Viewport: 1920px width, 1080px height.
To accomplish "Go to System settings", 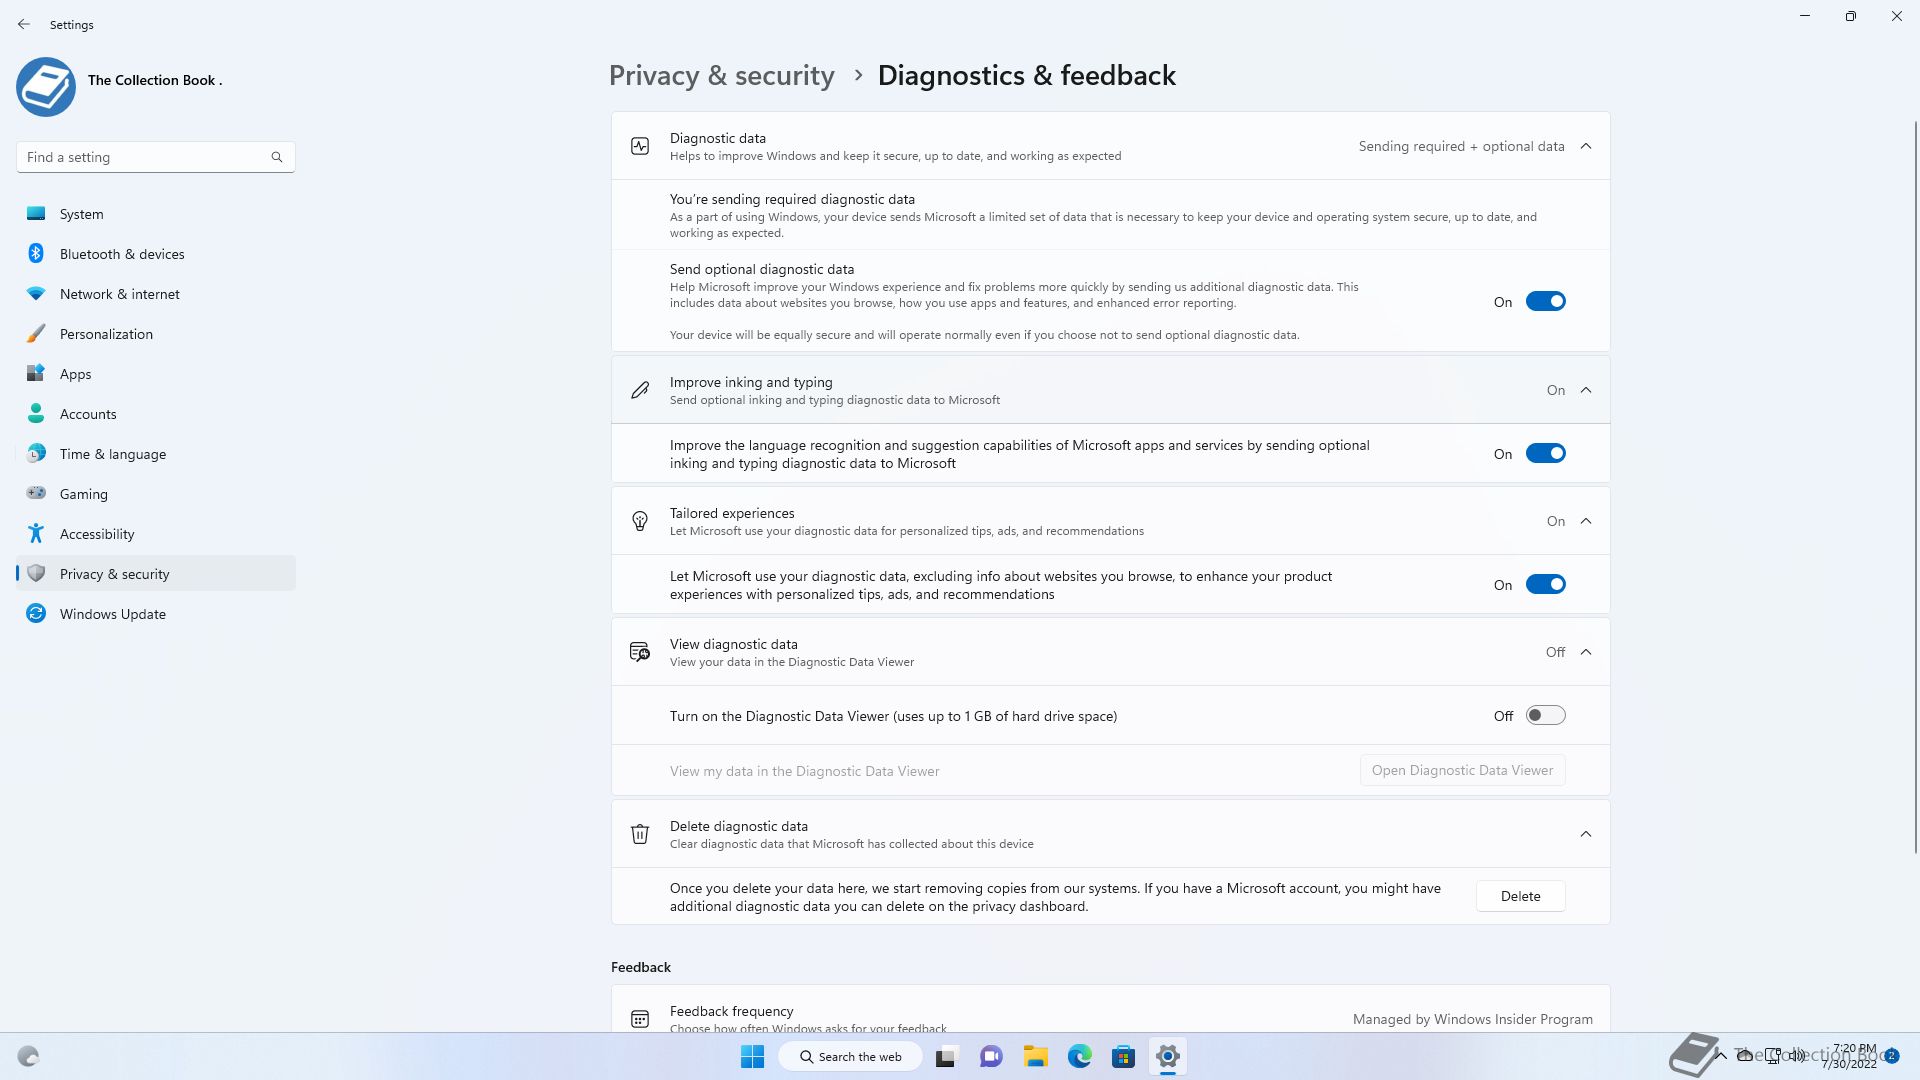I will coord(156,214).
